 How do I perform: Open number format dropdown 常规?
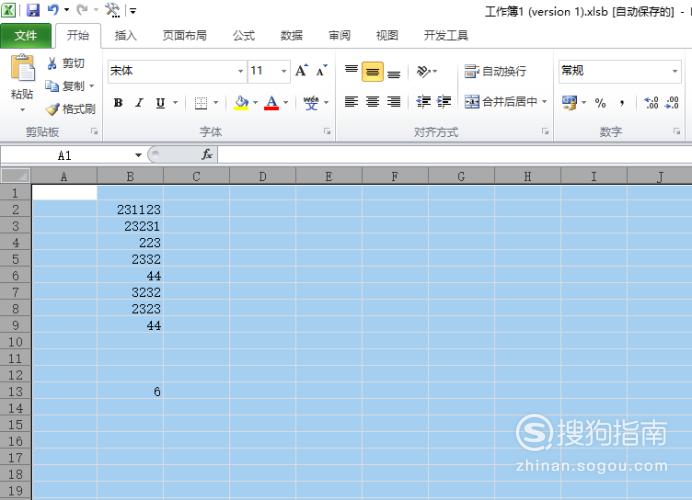(675, 71)
